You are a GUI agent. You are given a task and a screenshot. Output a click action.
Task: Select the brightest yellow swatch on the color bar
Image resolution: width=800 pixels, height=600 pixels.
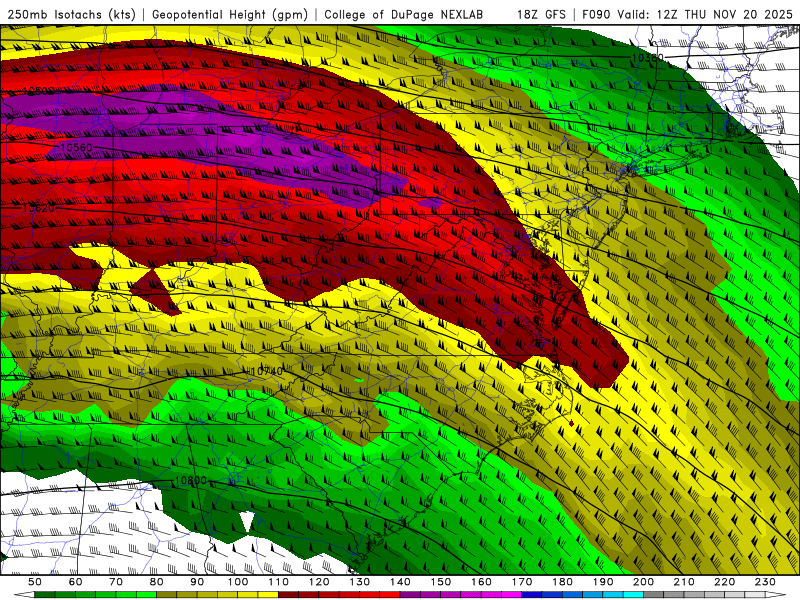point(268,595)
